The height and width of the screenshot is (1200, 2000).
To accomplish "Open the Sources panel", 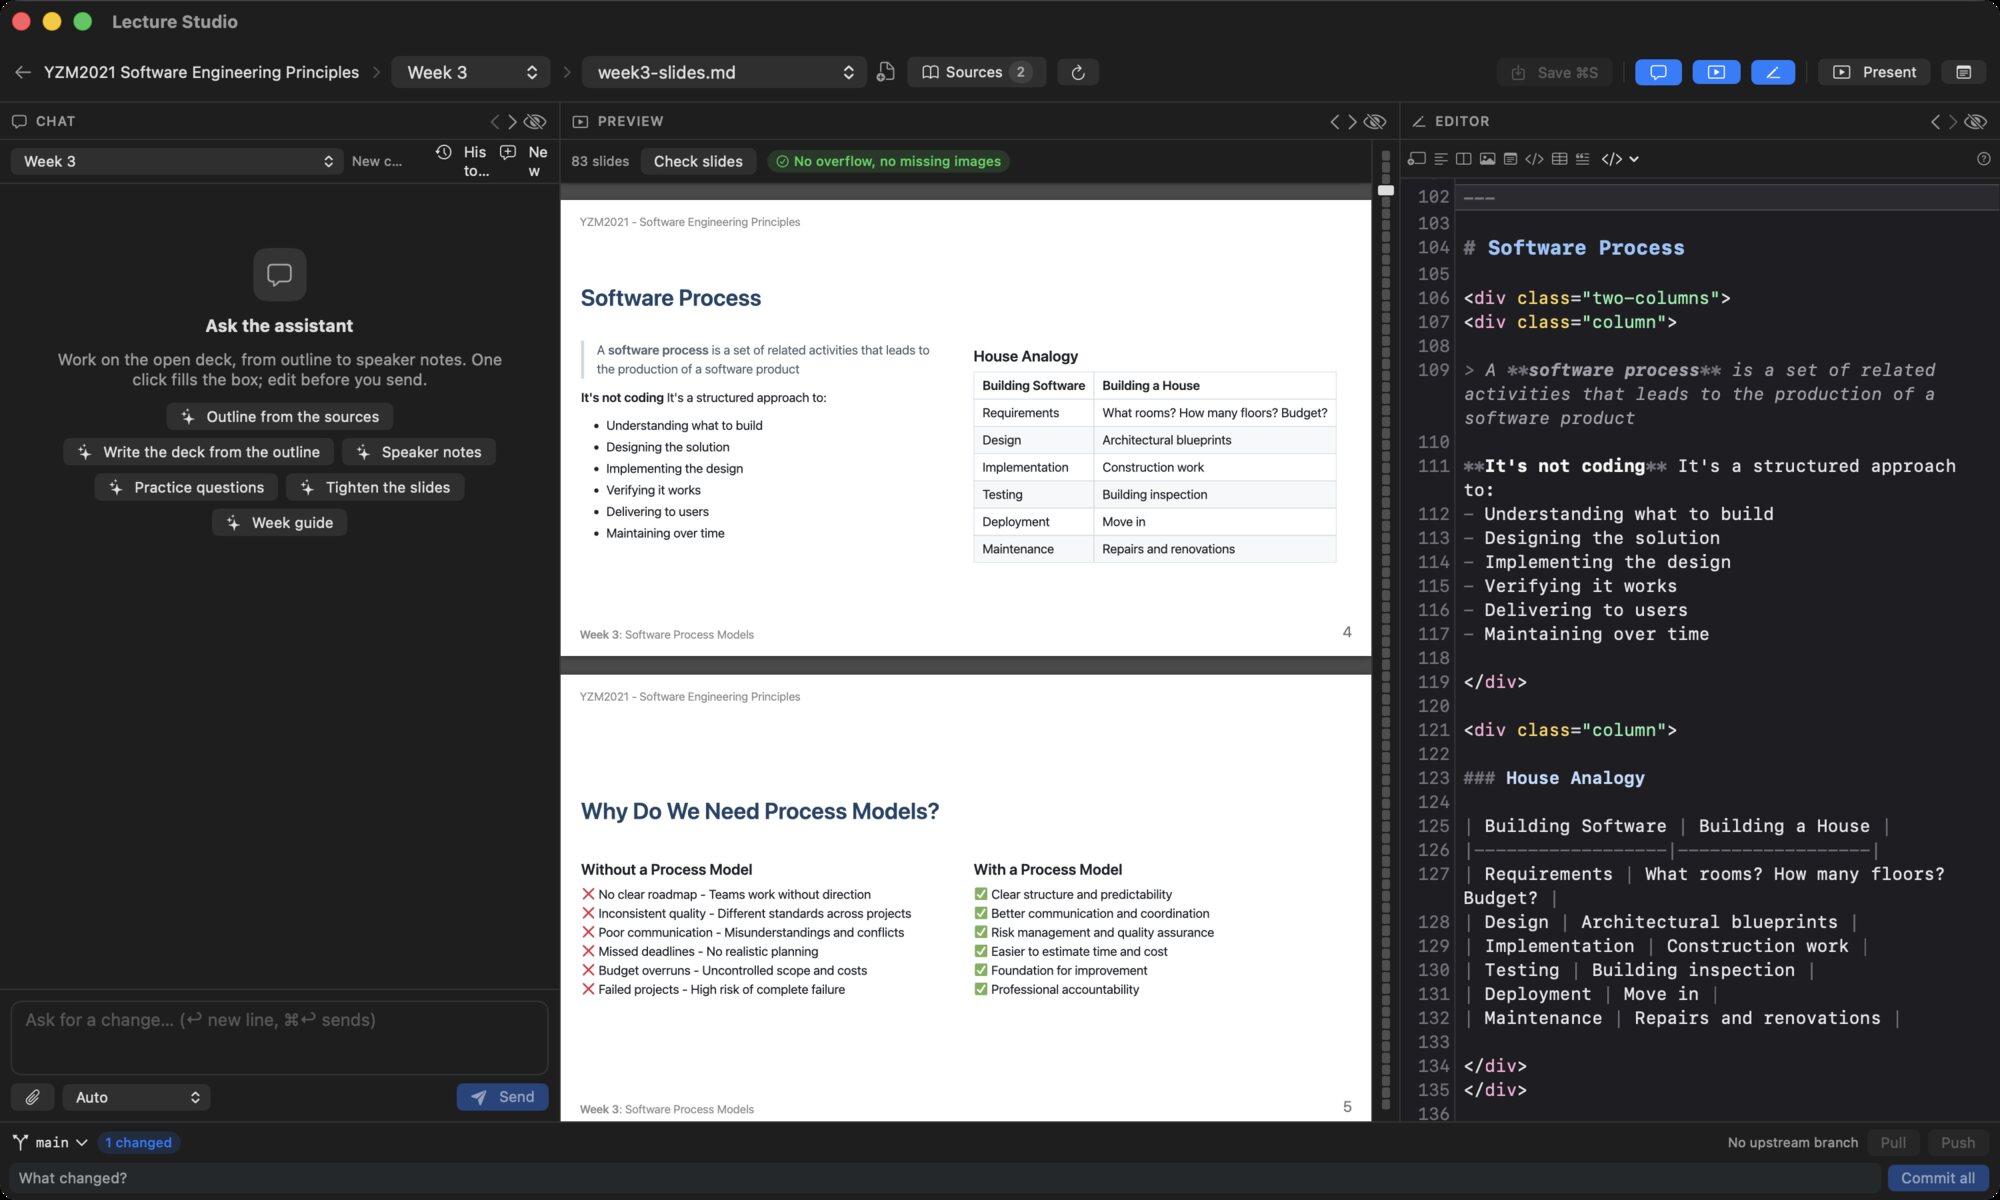I will [976, 72].
